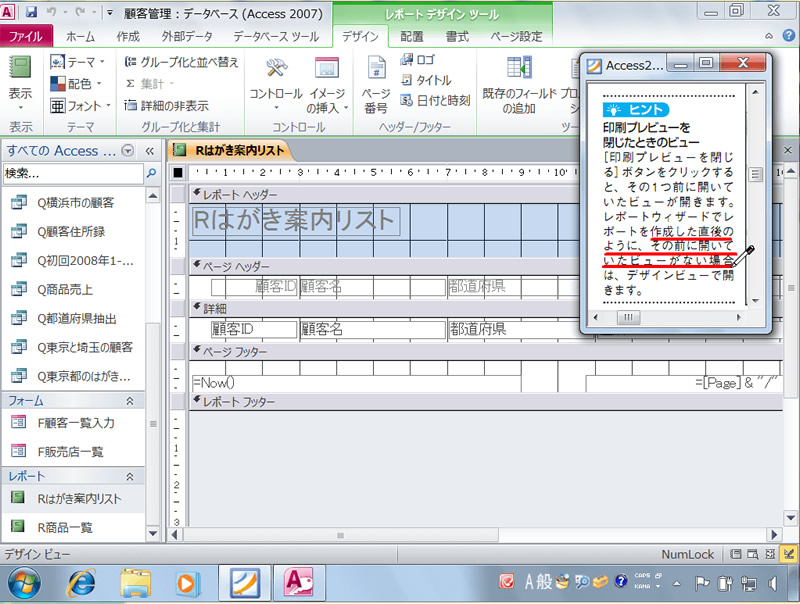800x604 pixels.
Task: Select the Rはがき案内リスト title label
Action: click(295, 220)
